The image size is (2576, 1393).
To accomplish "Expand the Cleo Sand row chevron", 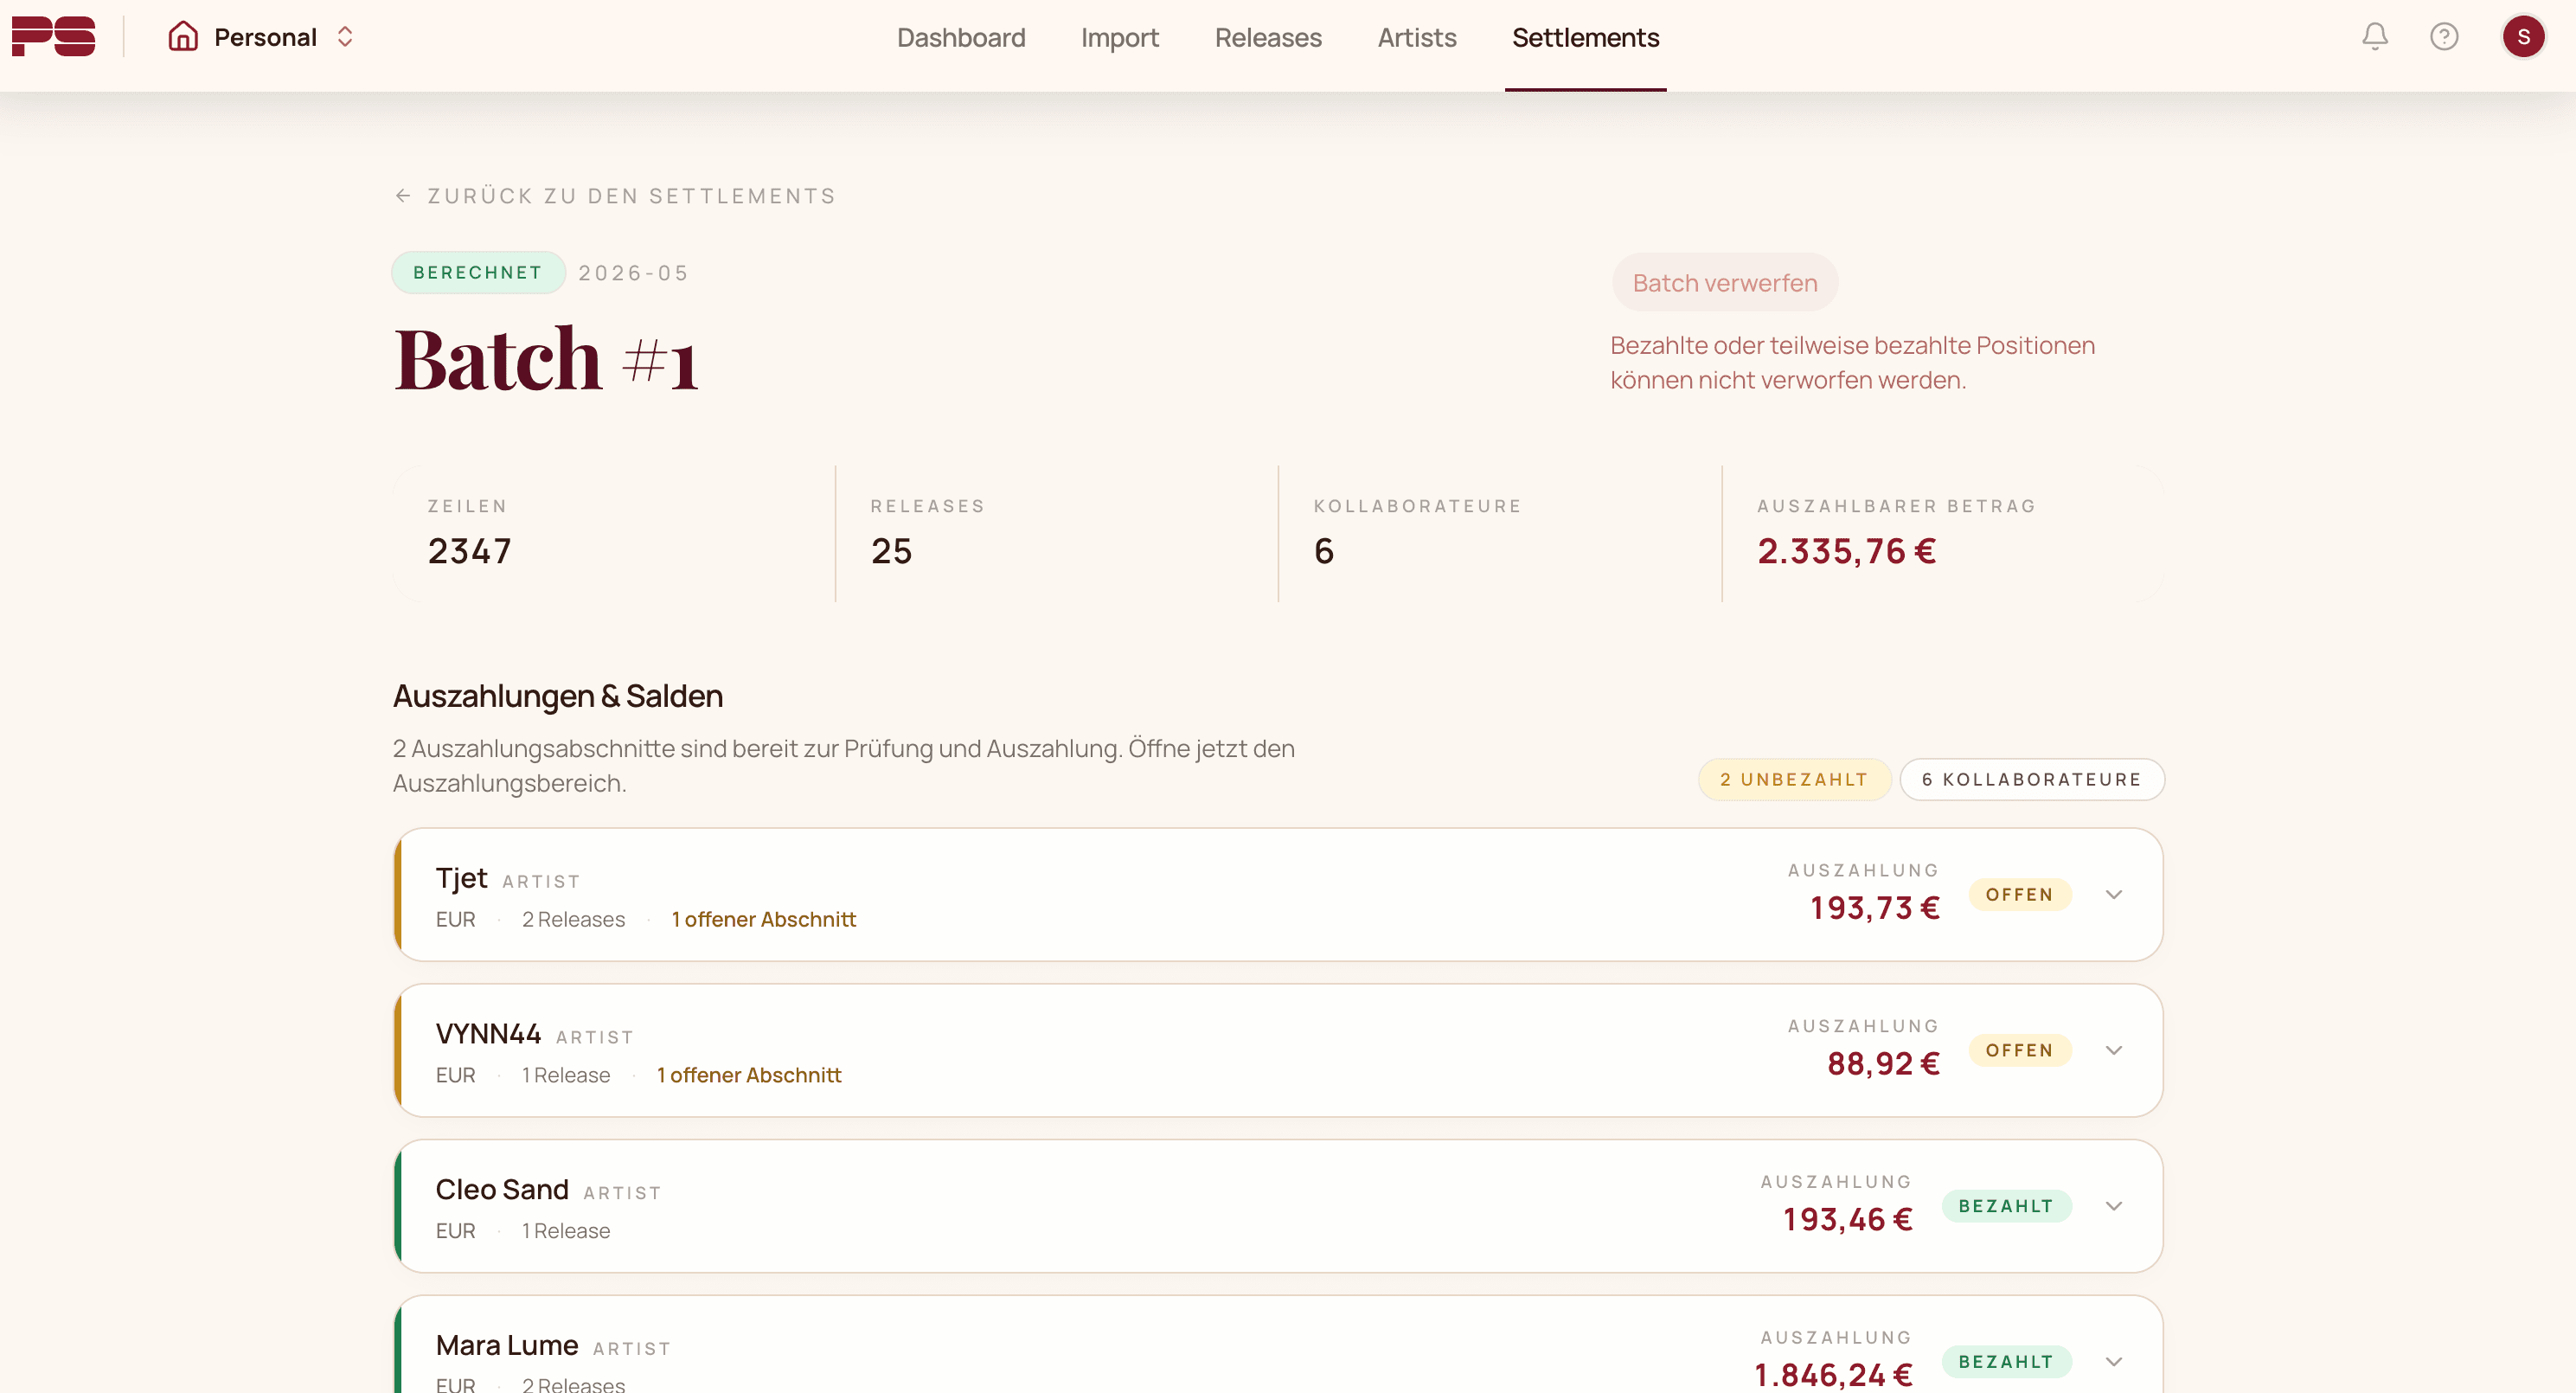I will tap(2113, 1206).
